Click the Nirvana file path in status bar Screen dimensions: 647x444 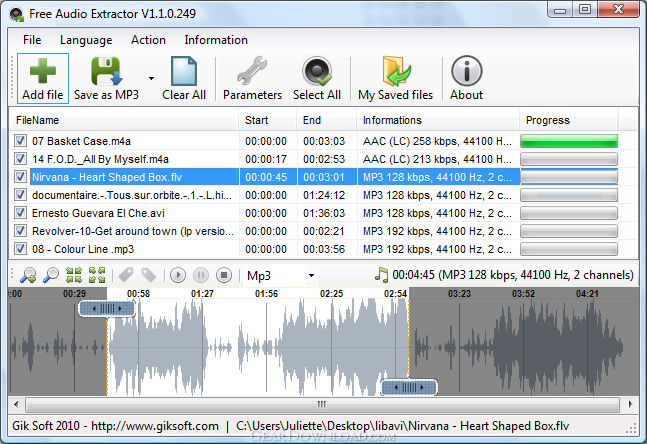402,426
